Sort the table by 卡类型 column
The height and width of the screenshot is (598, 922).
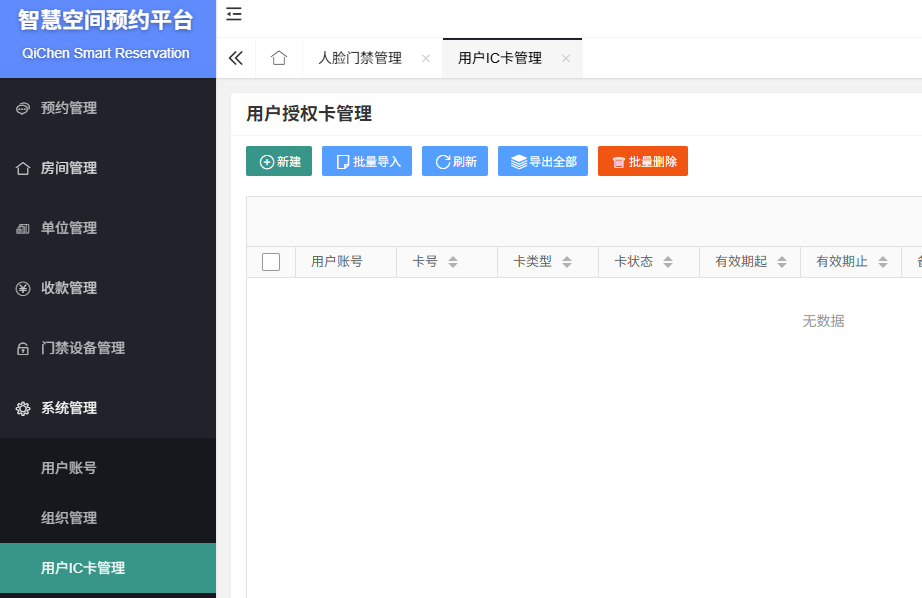[566, 262]
